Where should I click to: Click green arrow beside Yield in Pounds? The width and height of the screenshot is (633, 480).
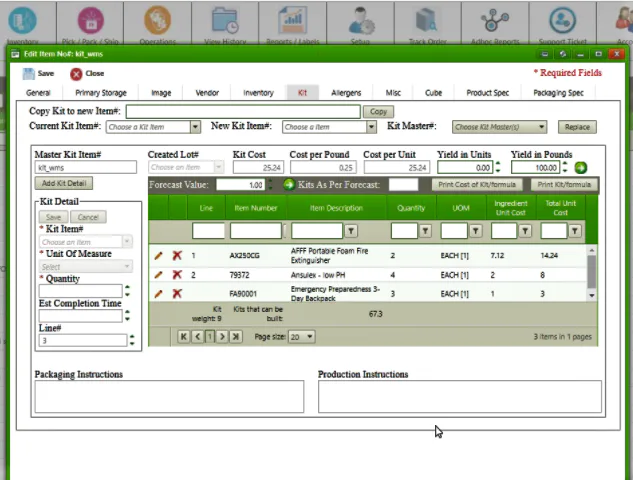click(x=581, y=168)
